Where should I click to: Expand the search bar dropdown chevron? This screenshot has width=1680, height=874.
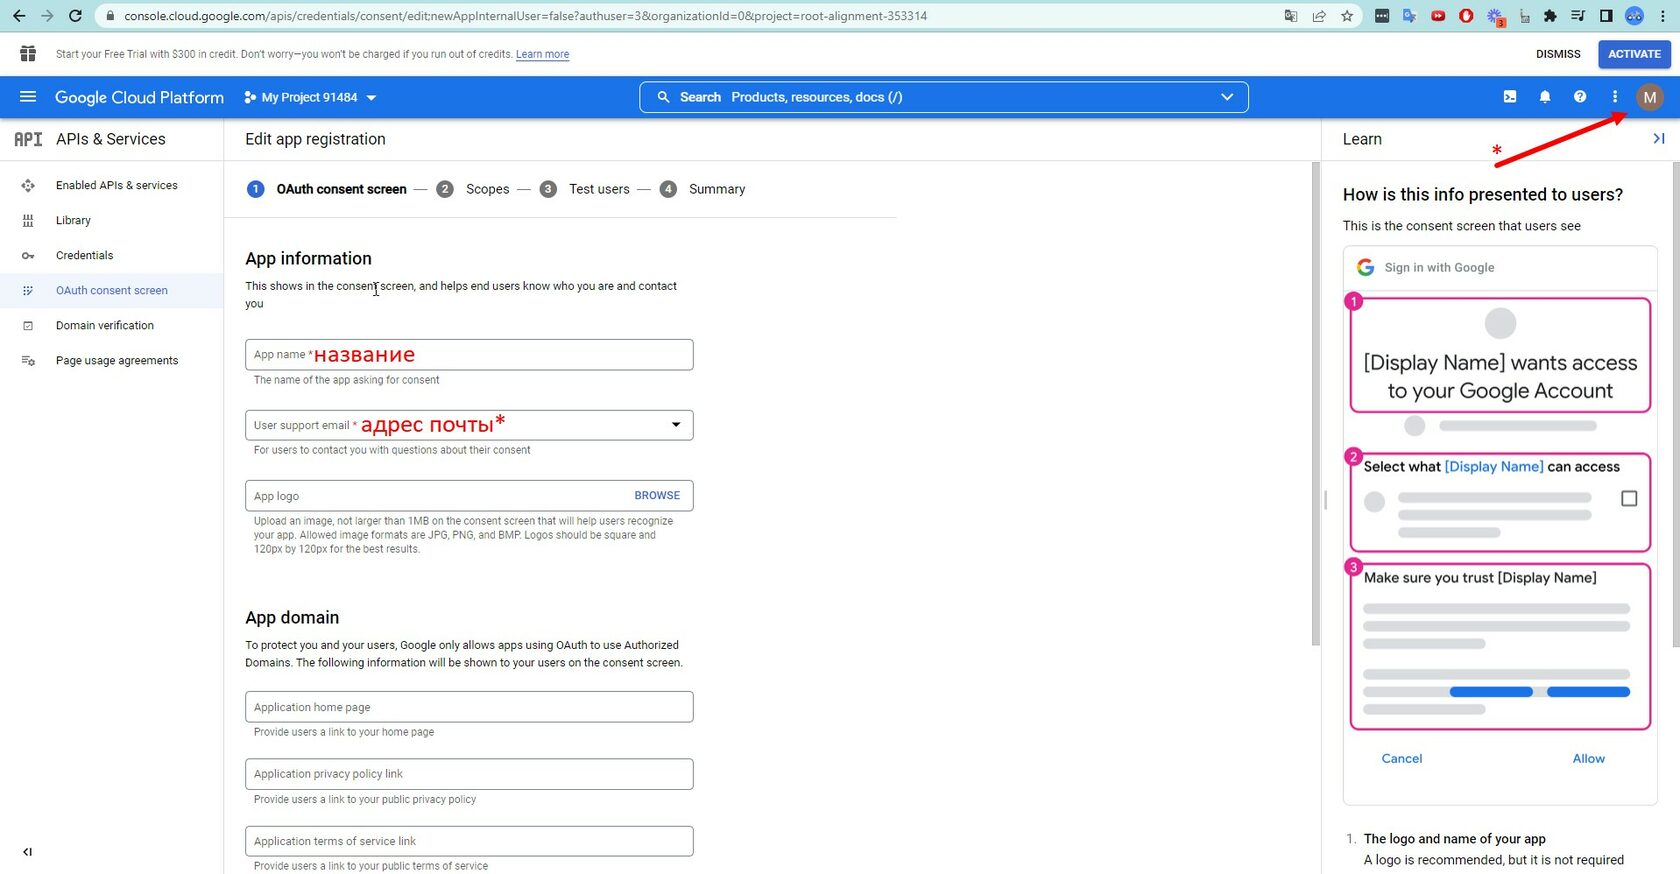coord(1227,97)
